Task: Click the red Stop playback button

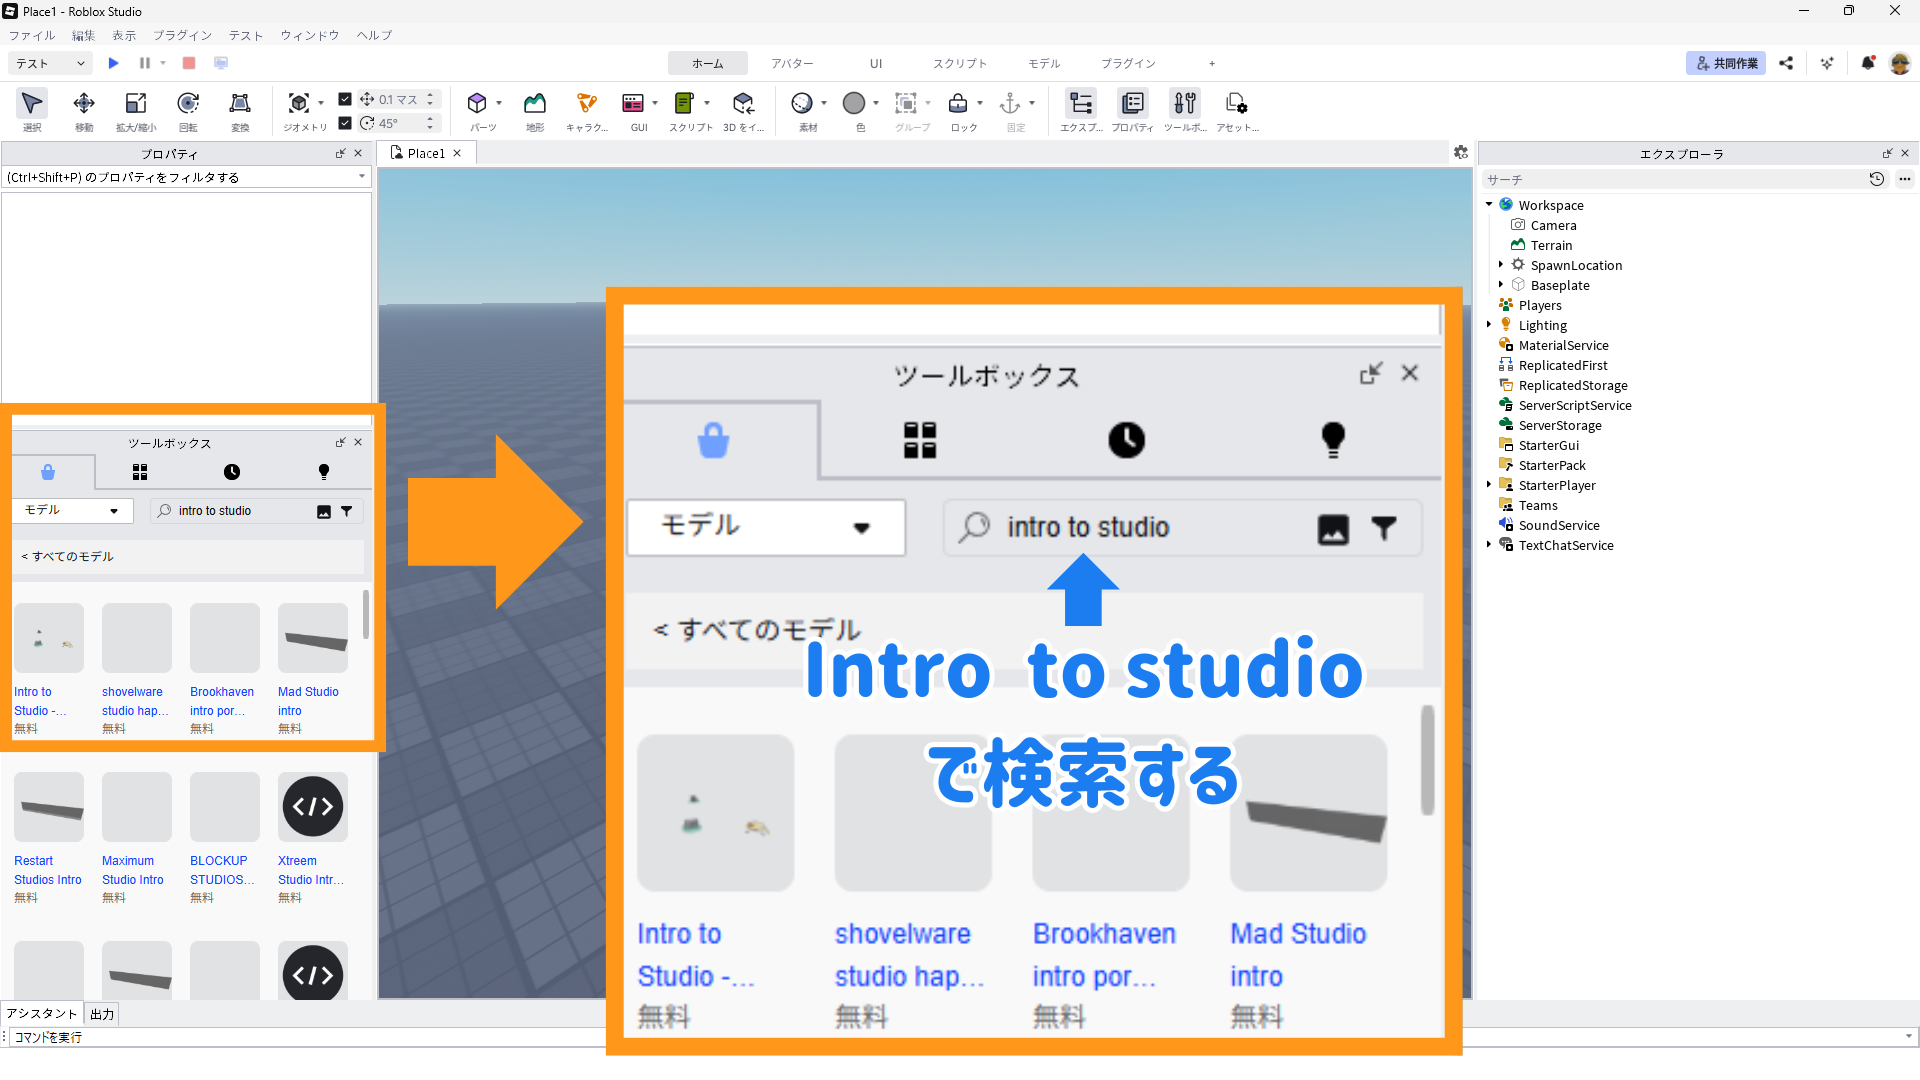Action: pos(189,63)
